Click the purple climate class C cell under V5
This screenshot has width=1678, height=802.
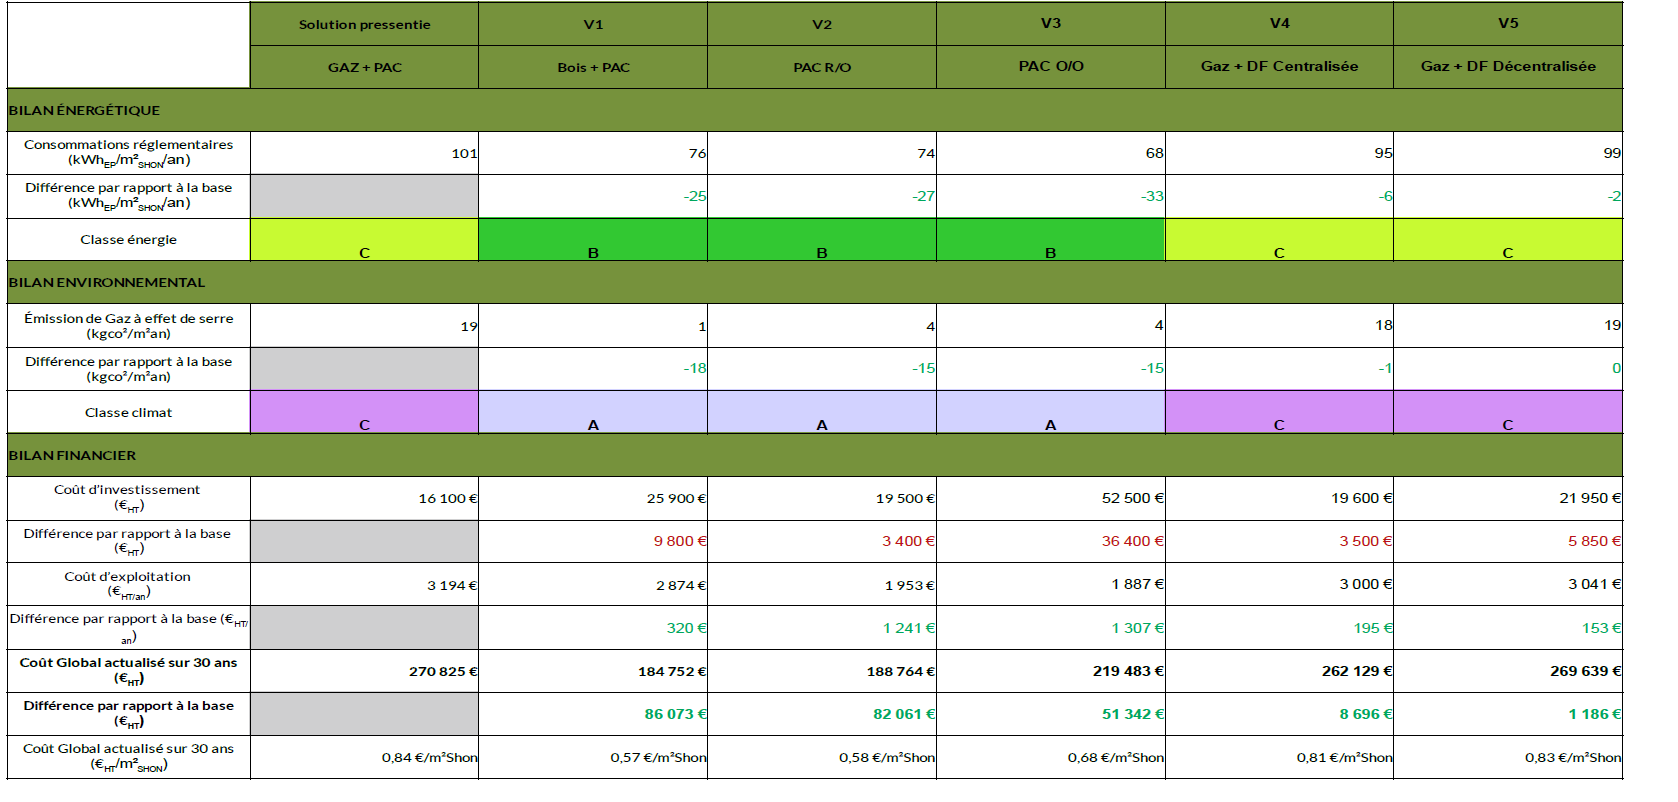[x=1508, y=412]
